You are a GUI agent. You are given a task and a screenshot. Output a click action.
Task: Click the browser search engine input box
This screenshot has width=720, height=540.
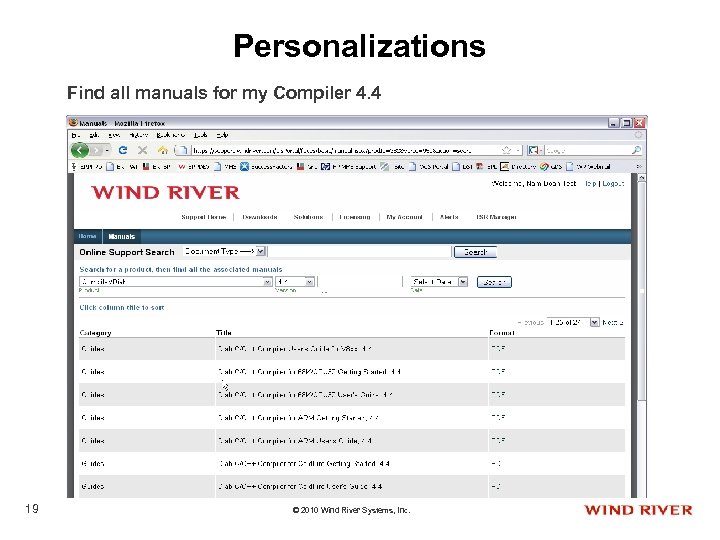point(588,150)
